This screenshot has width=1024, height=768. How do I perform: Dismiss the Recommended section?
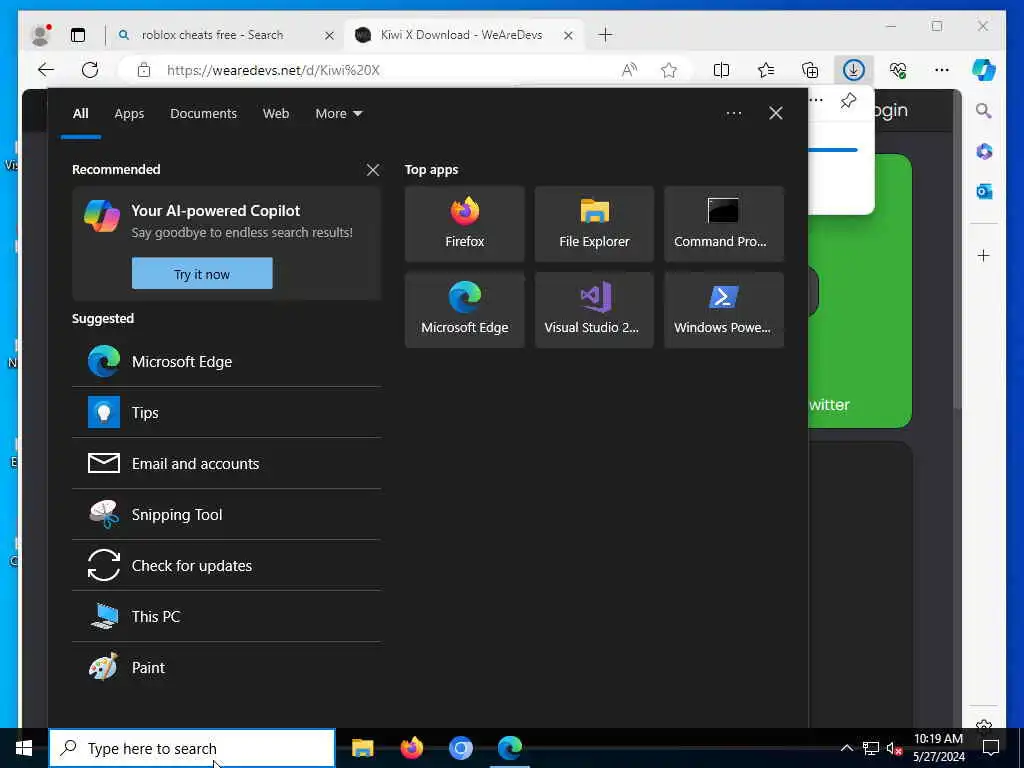[372, 170]
